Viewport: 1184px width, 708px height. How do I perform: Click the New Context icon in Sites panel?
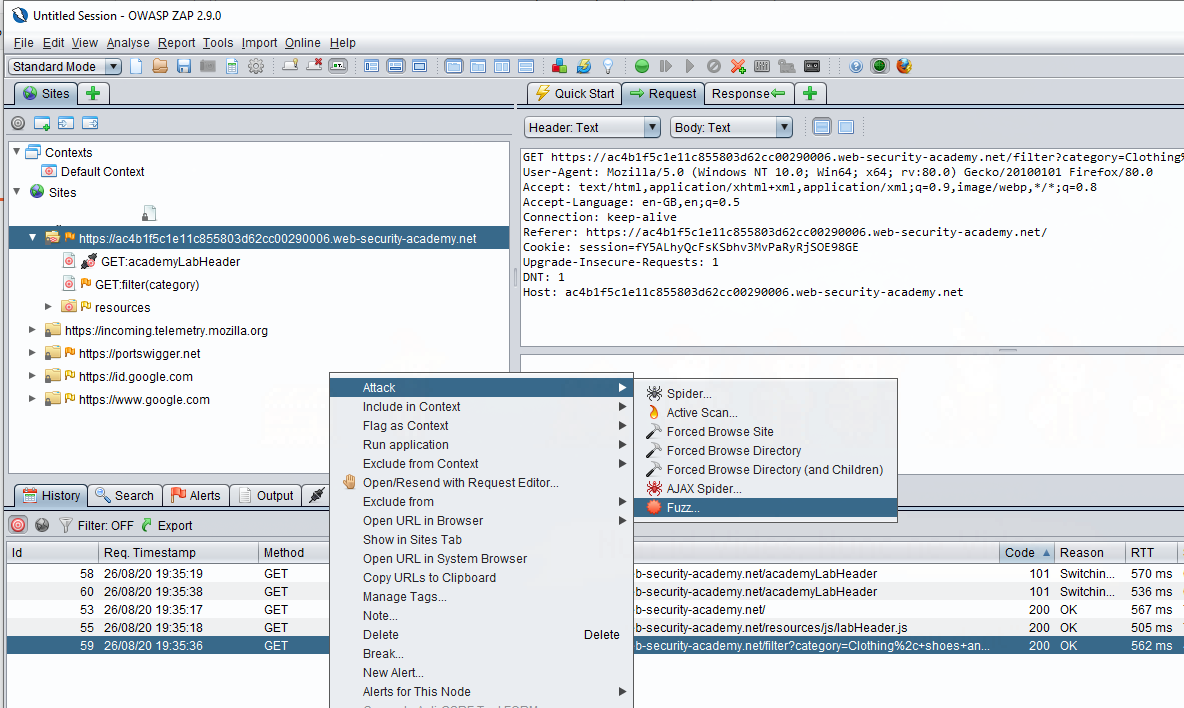coord(42,123)
